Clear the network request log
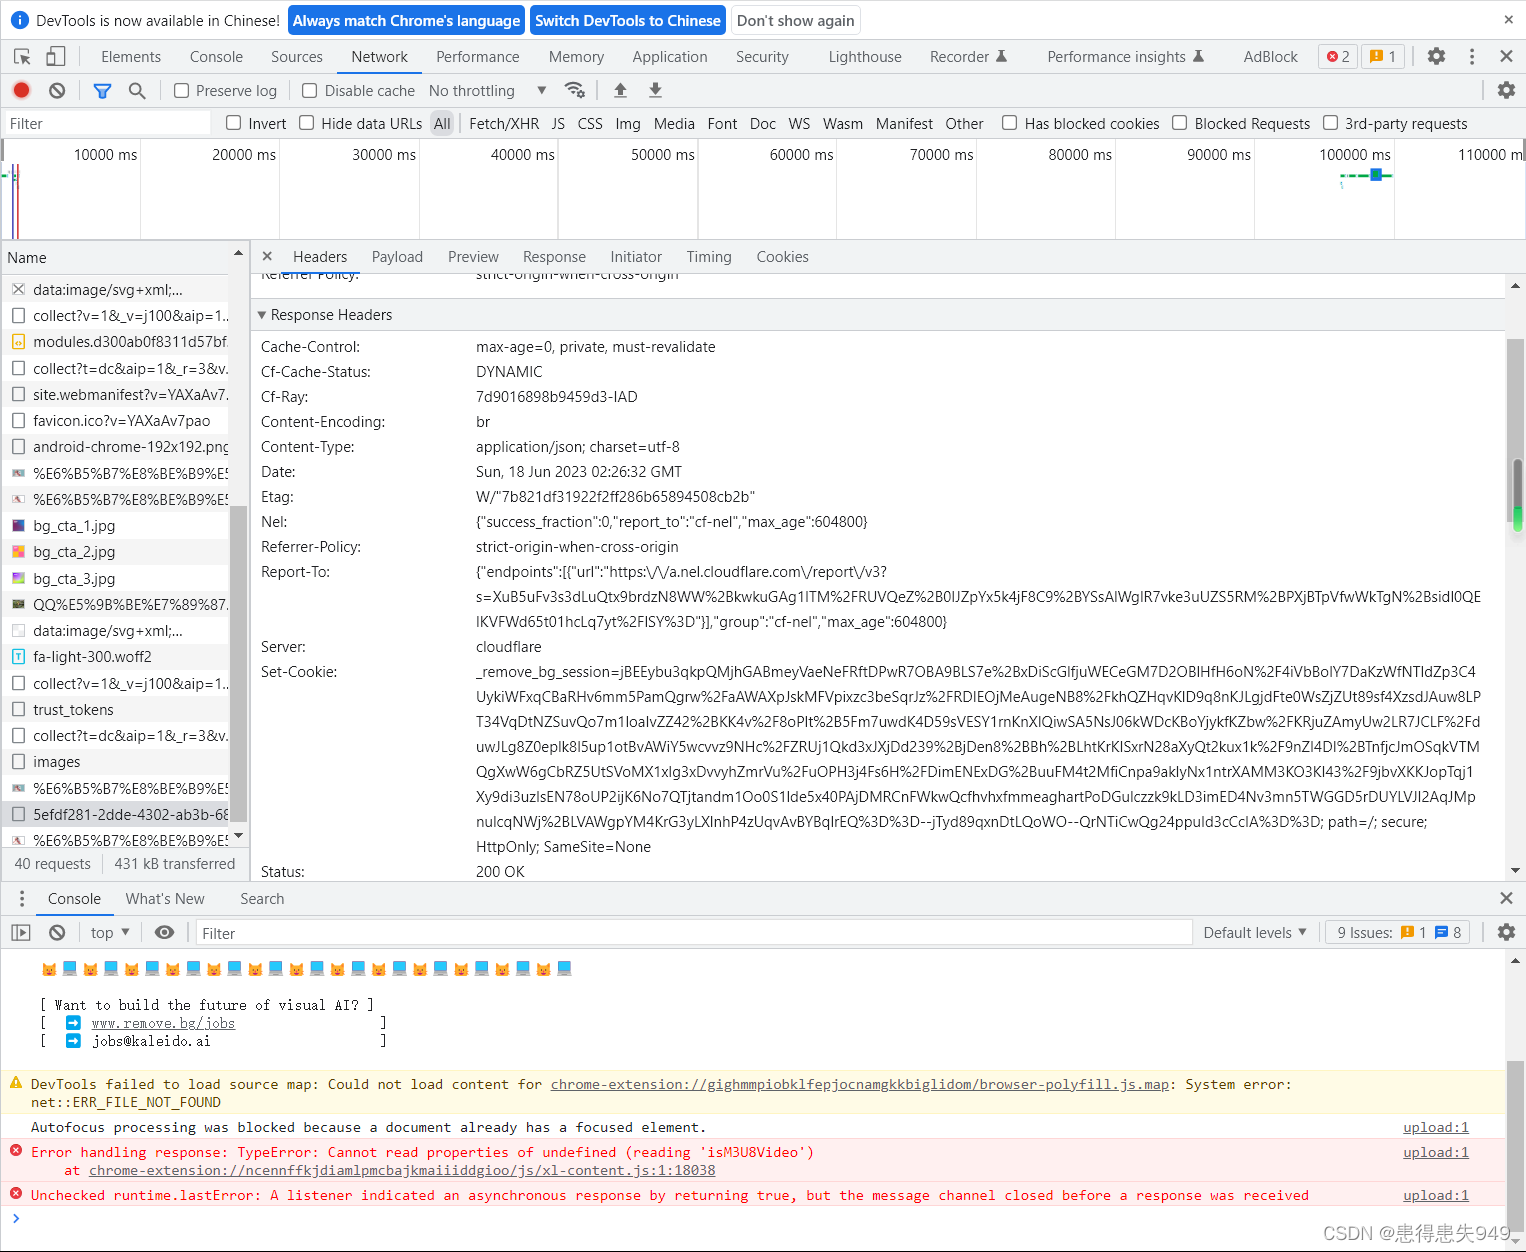Screen dimensions: 1526x1252 [x=57, y=90]
